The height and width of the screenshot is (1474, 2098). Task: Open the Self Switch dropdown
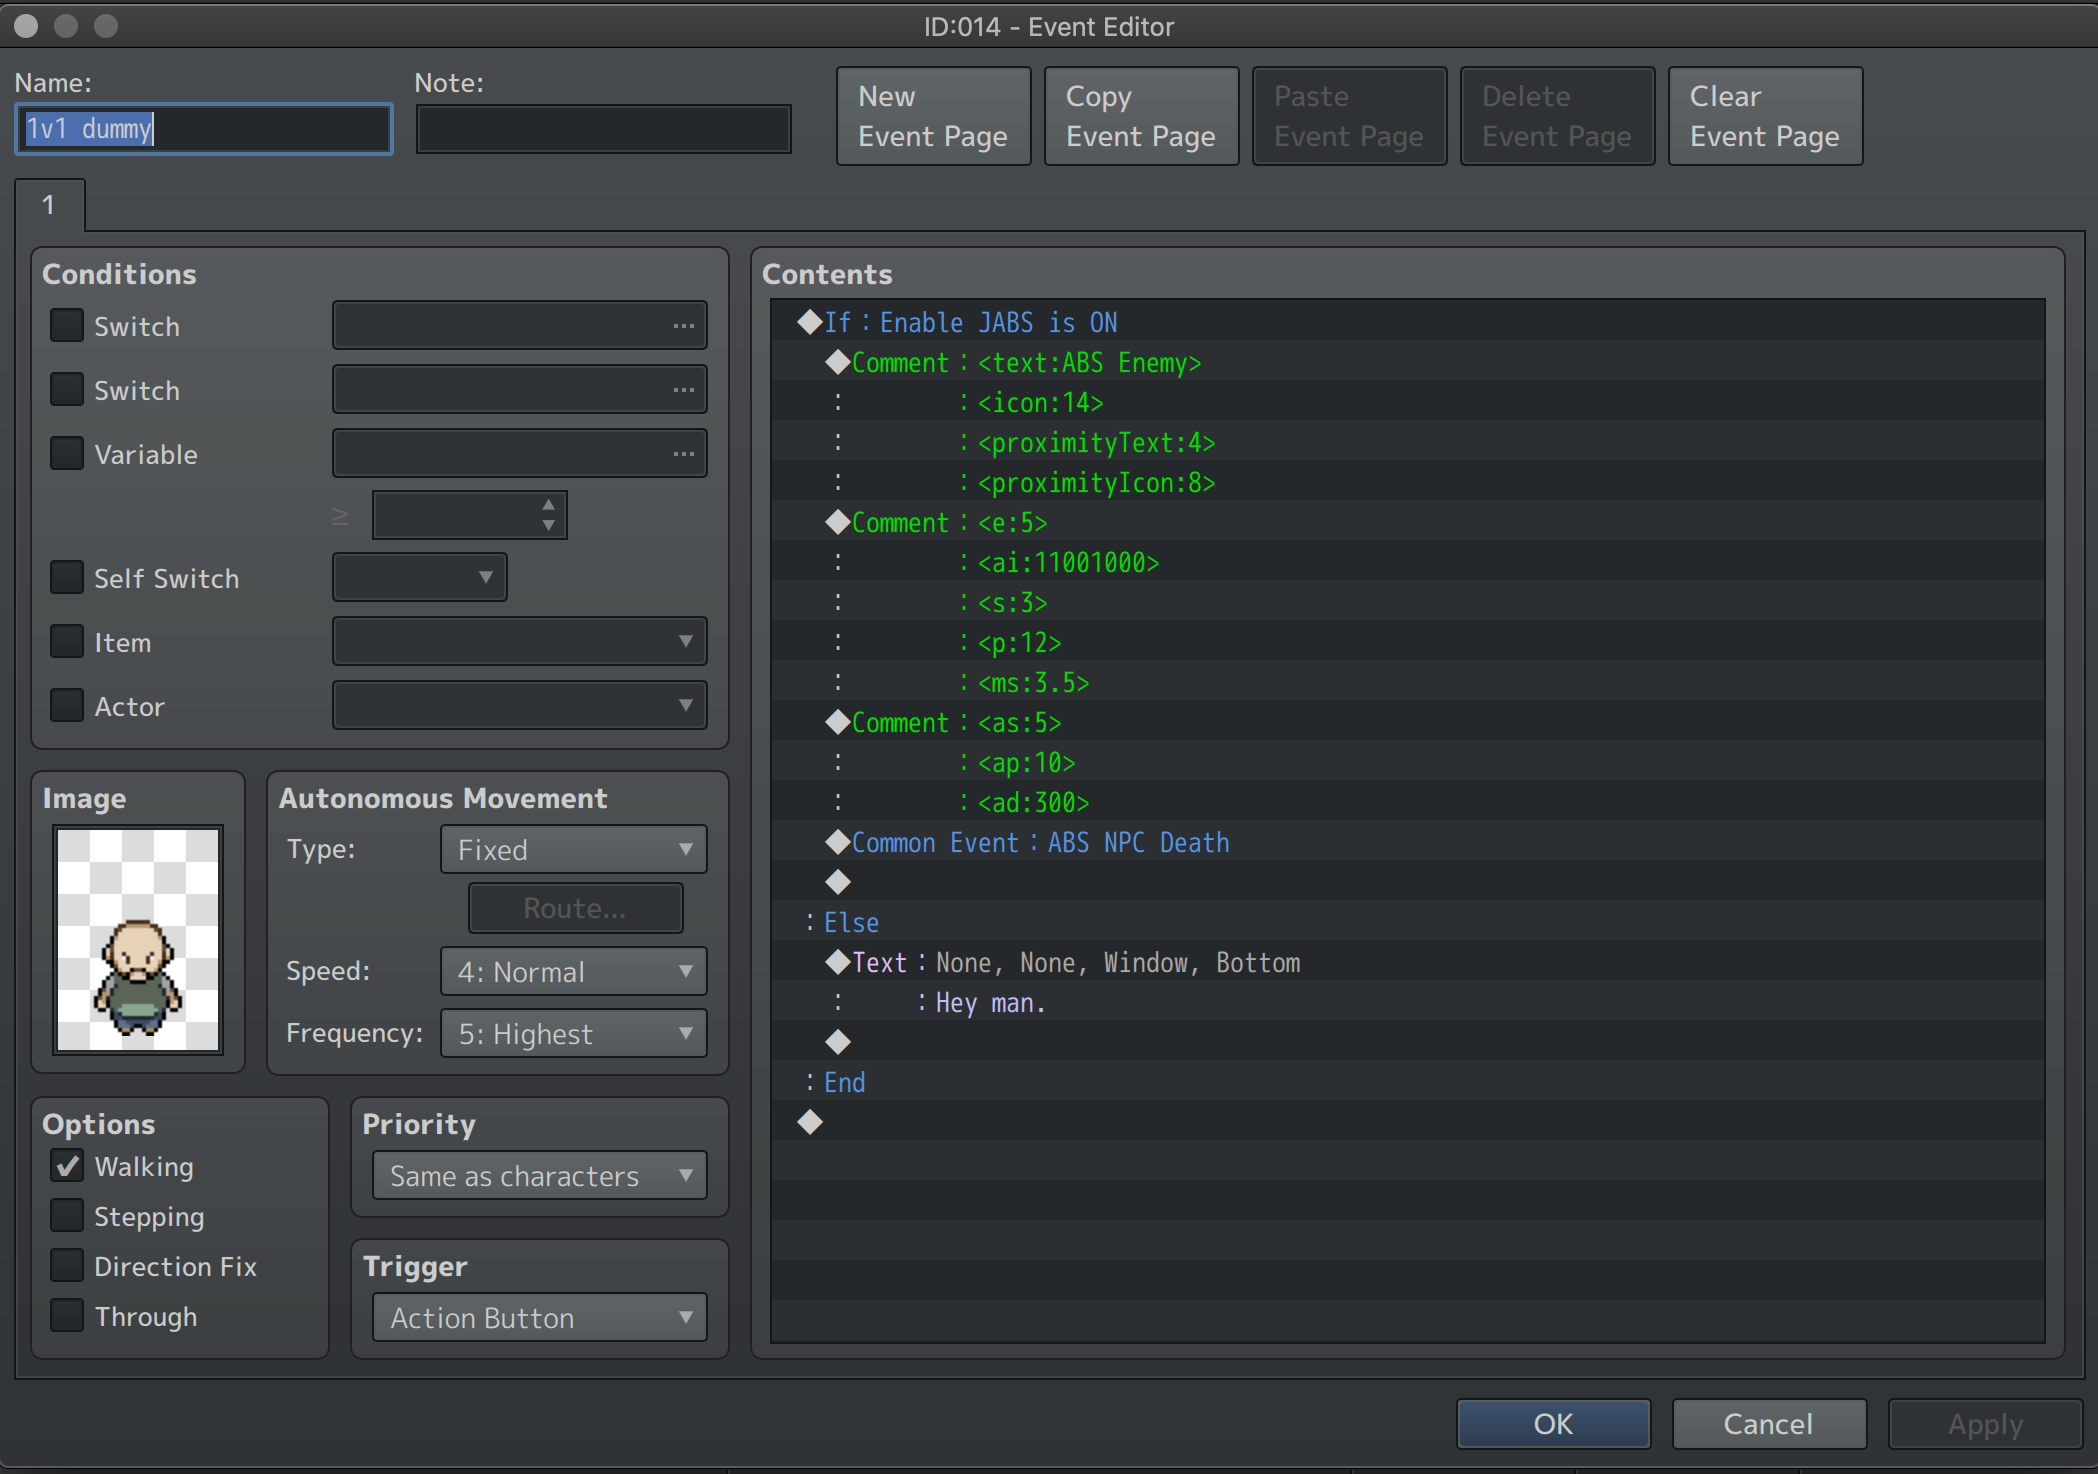pos(420,577)
